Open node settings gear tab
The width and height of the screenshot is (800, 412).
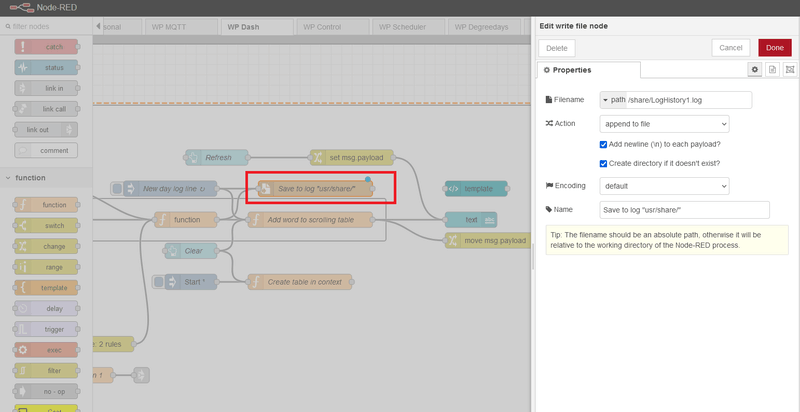756,70
